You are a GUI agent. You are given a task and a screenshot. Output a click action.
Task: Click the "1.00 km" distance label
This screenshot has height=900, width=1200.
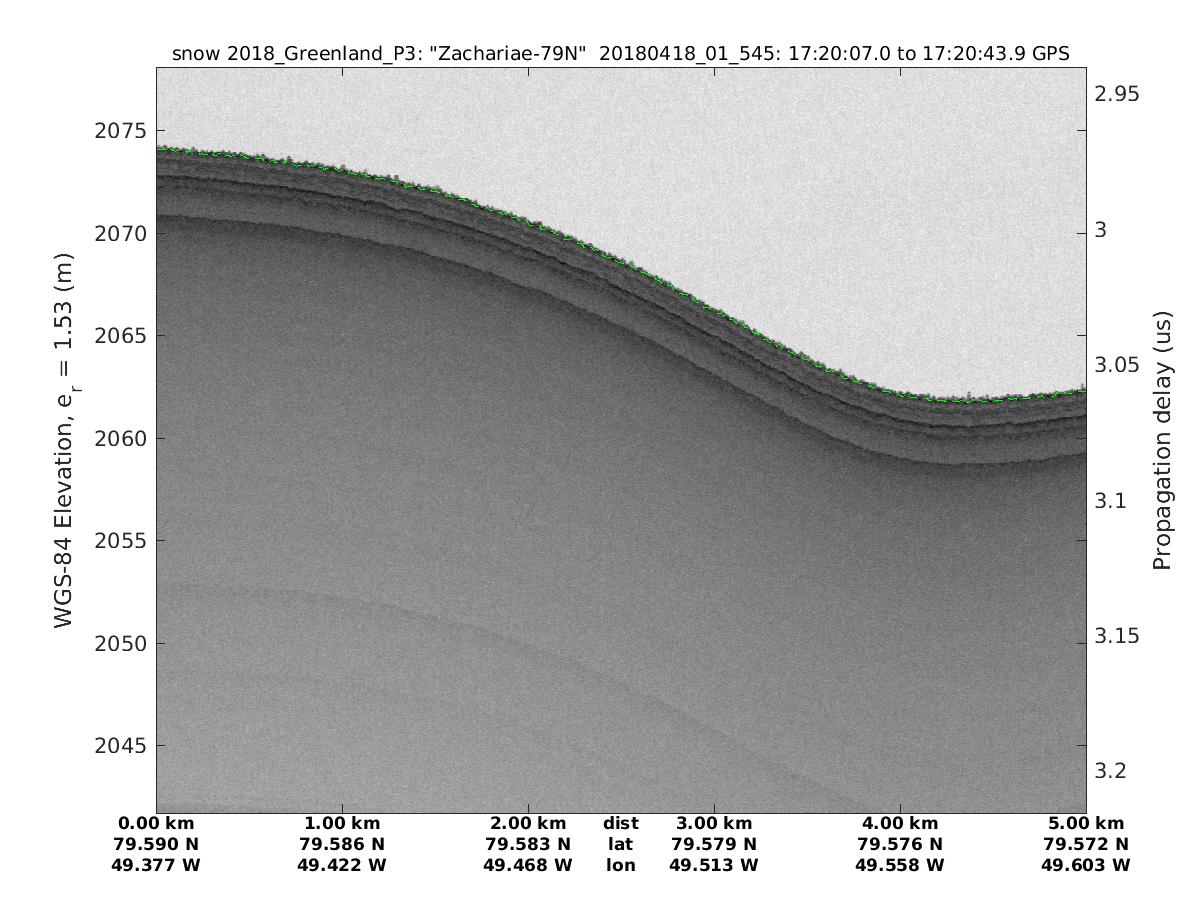[342, 824]
